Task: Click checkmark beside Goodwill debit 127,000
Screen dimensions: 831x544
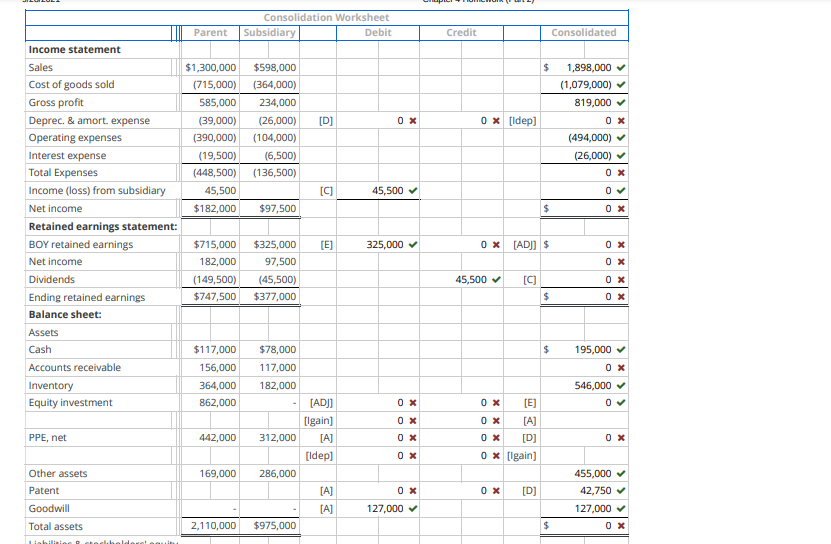Action: pos(413,508)
